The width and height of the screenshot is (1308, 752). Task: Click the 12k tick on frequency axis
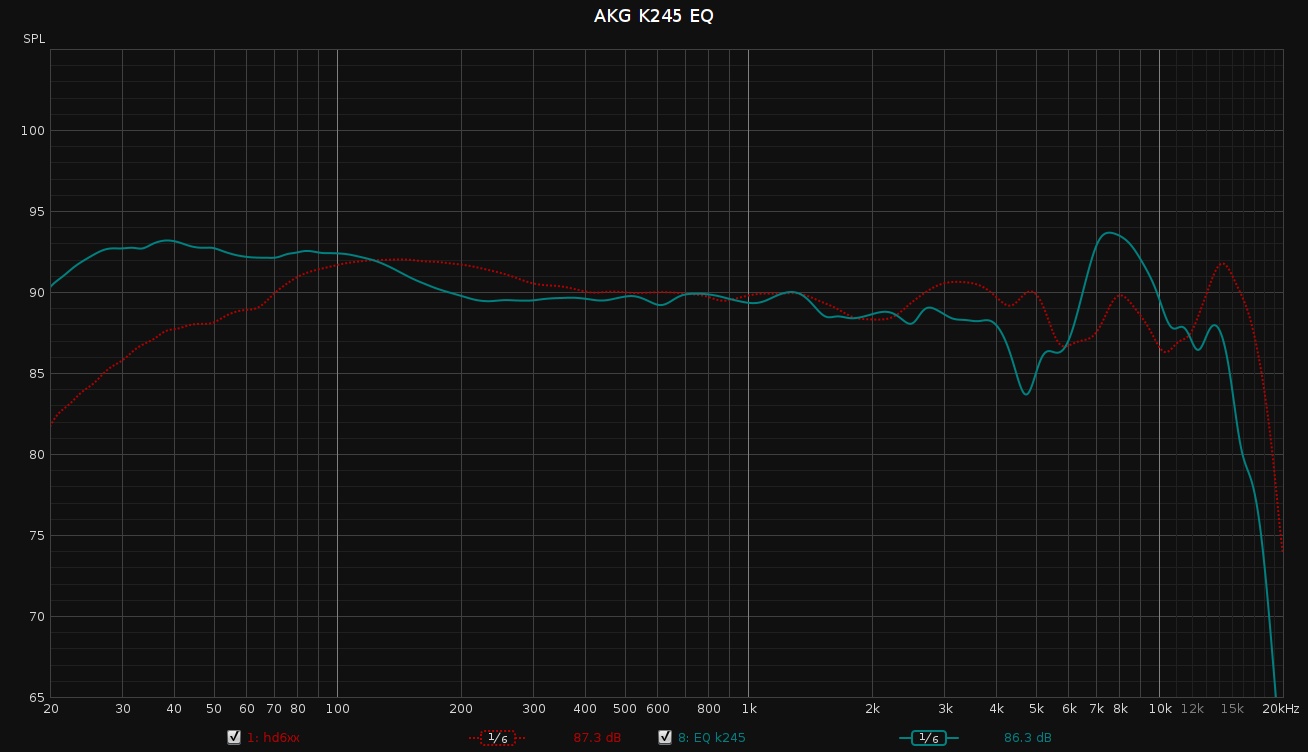pyautogui.click(x=1192, y=709)
